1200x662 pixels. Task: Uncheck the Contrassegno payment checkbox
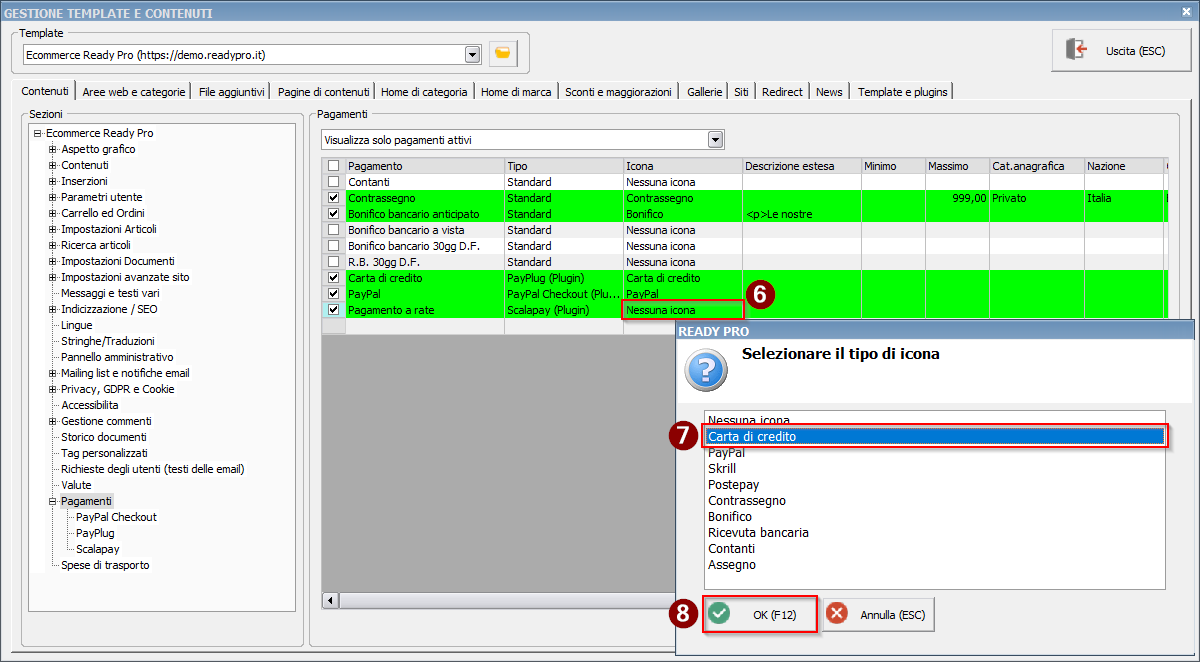coord(334,198)
